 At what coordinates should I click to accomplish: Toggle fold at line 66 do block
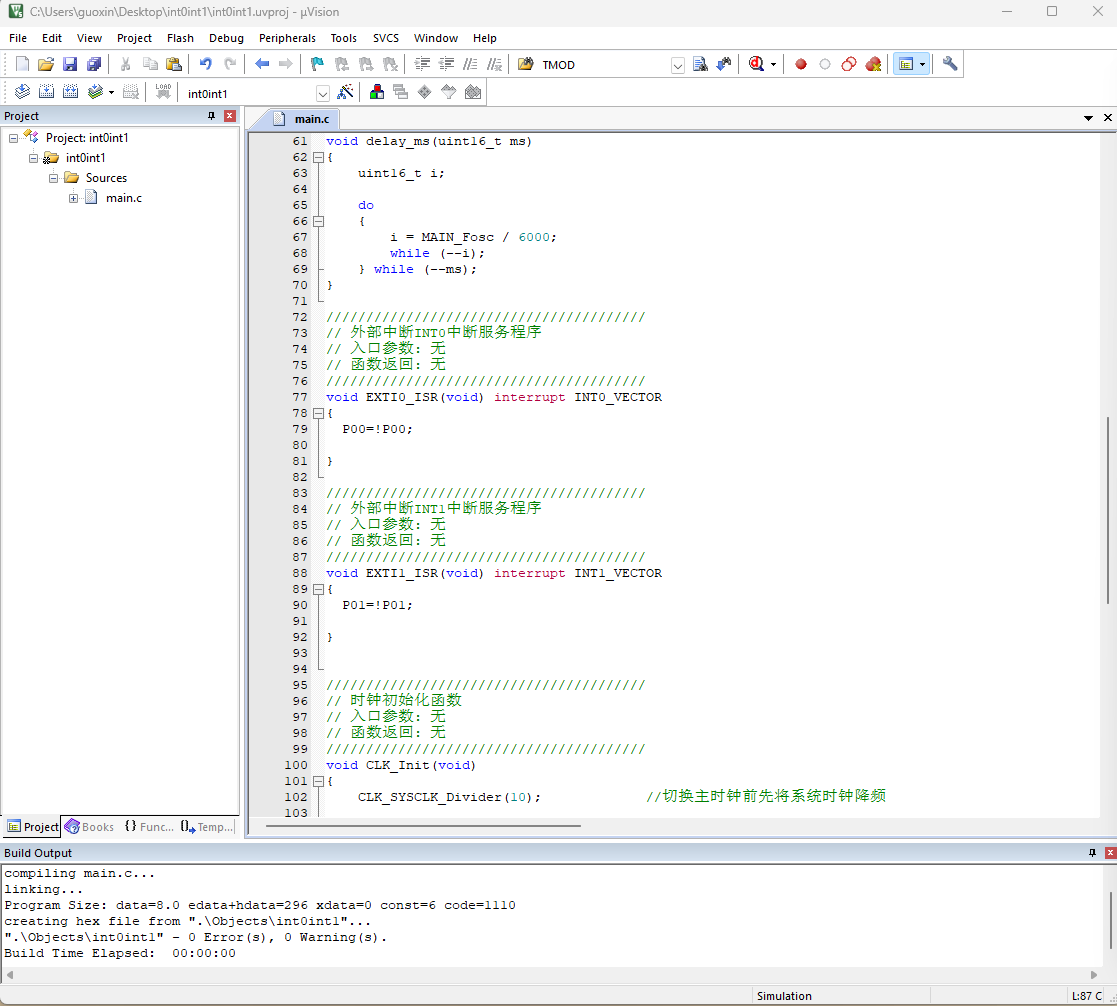(x=318, y=221)
